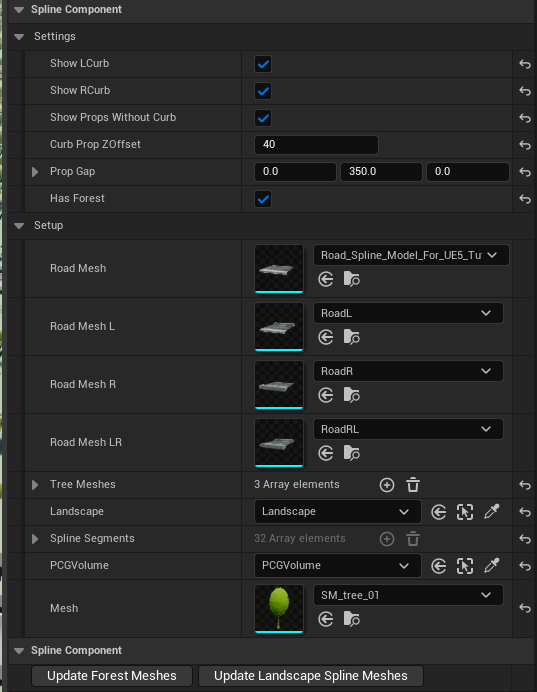Reset PCGVolume property to default
The height and width of the screenshot is (692, 537).
pos(525,566)
